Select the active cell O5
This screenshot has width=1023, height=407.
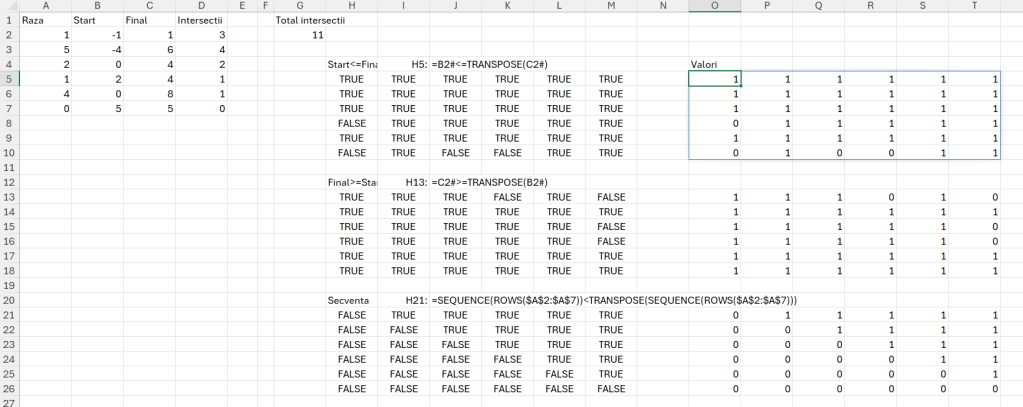pos(715,79)
